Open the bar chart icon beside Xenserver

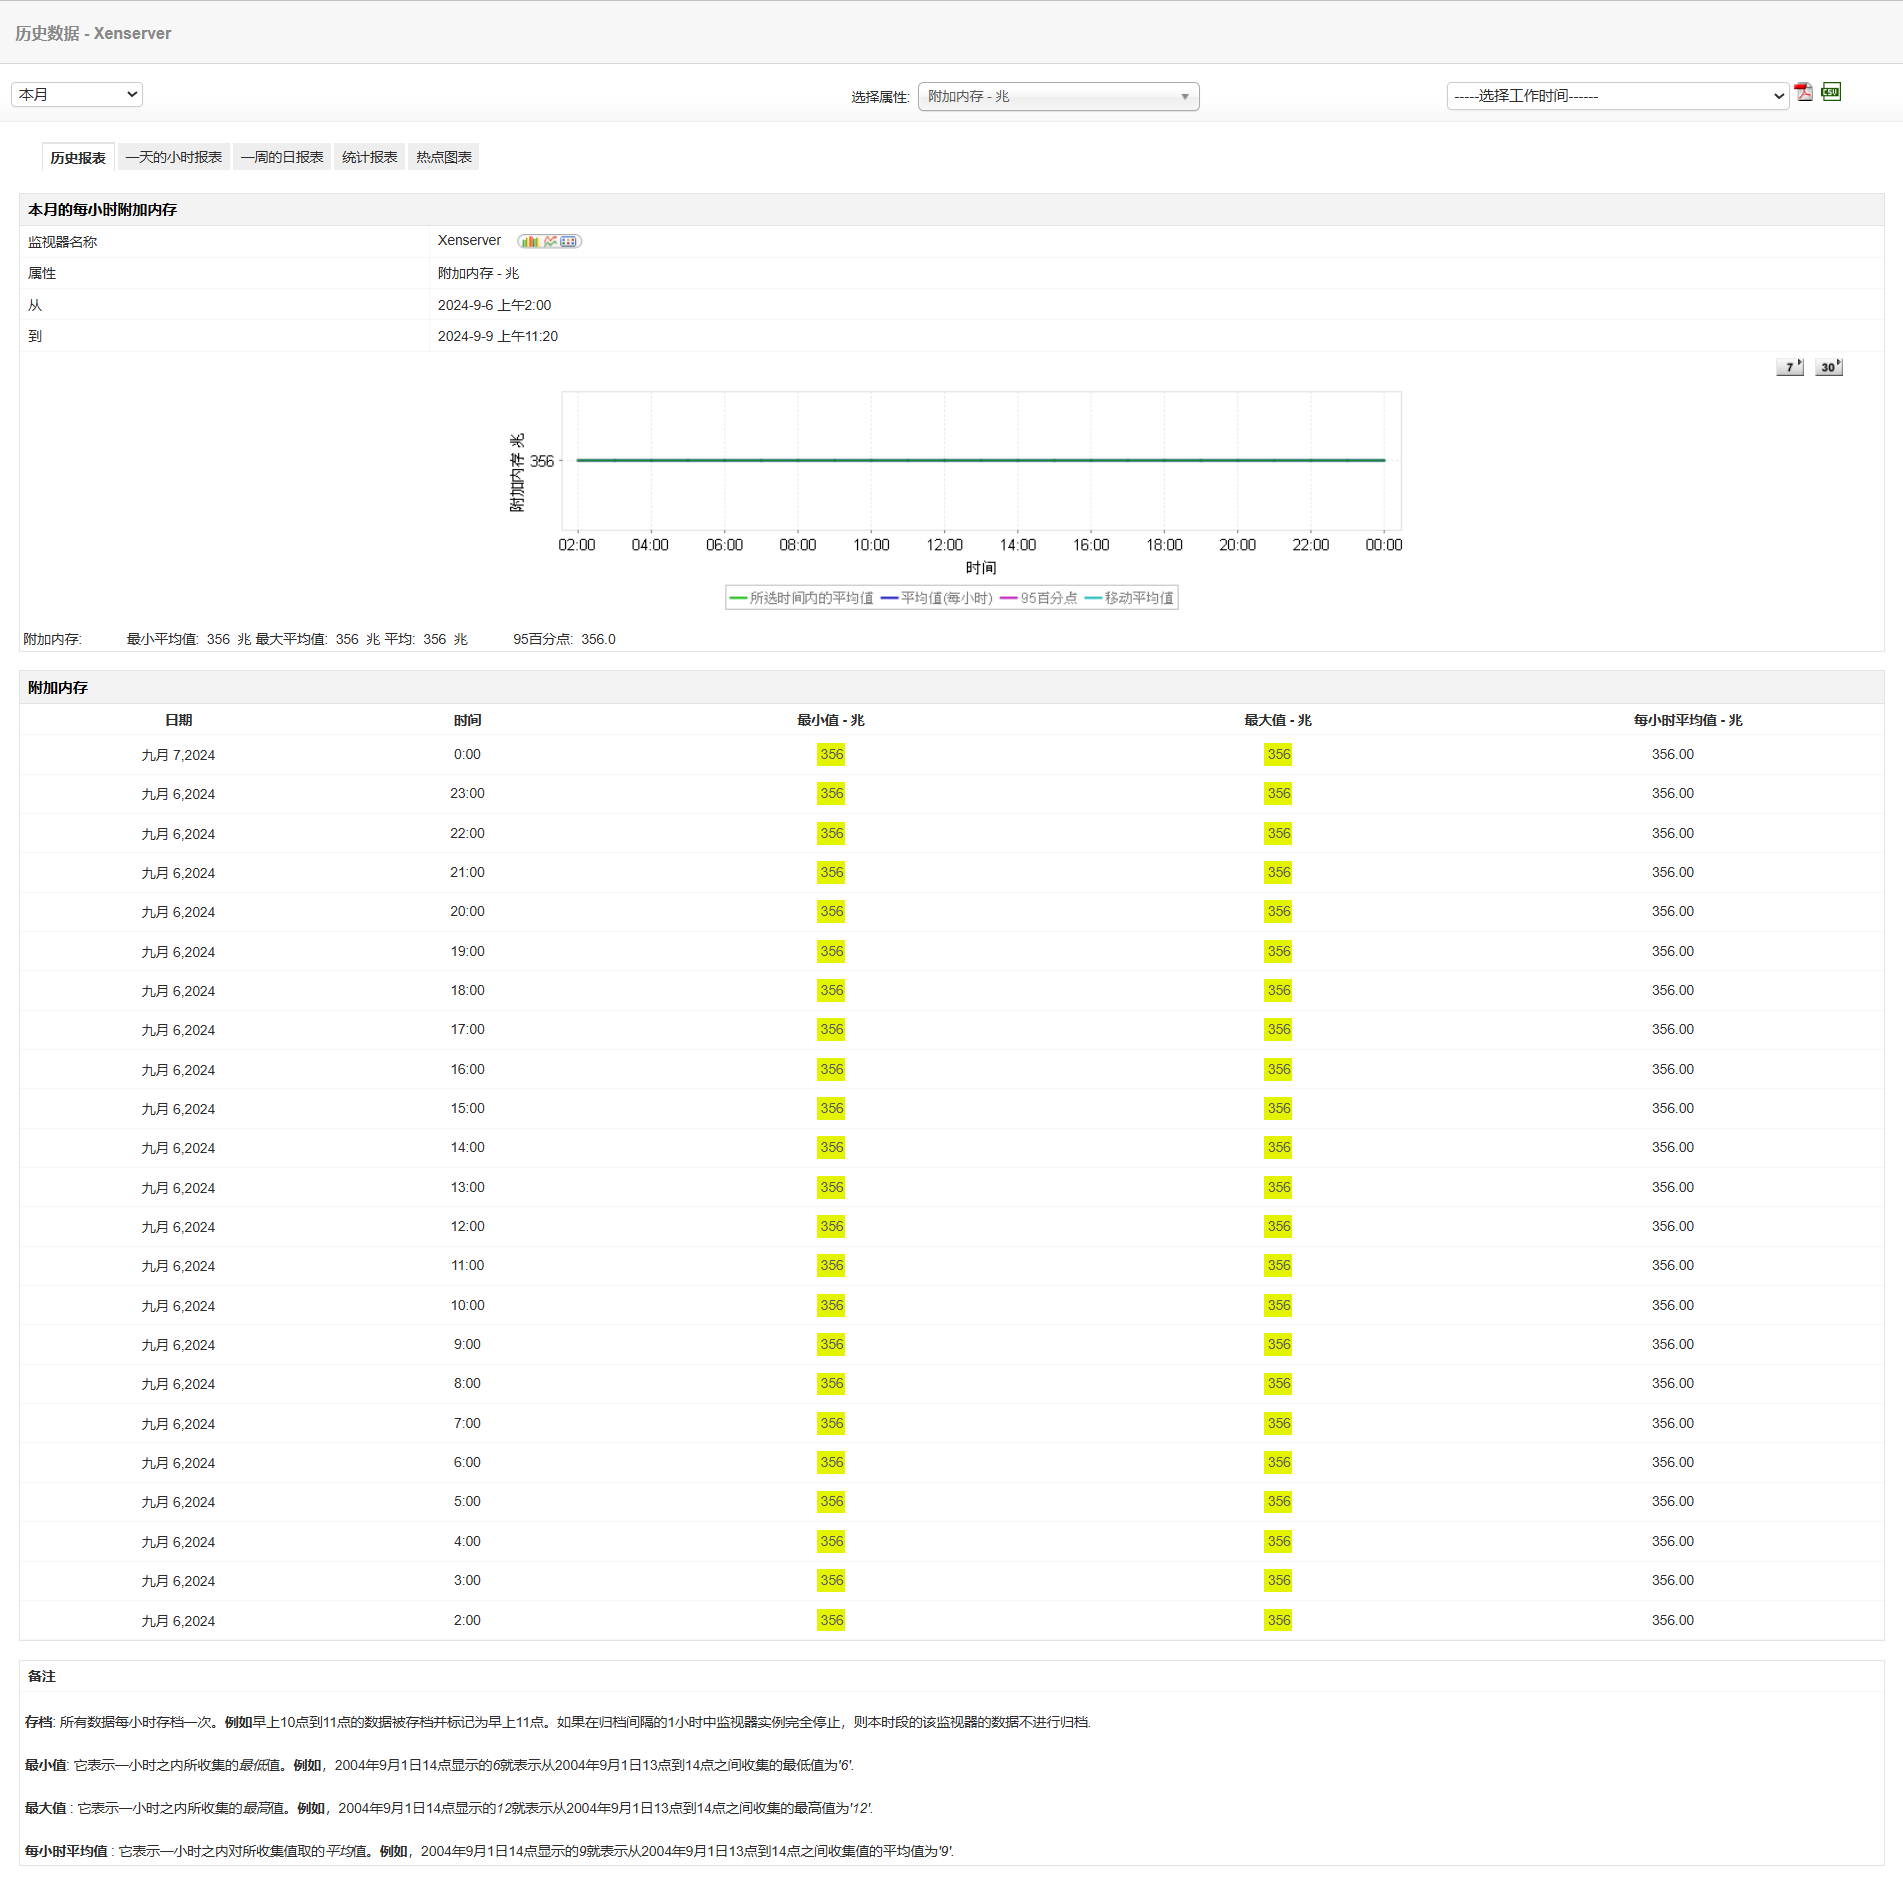529,241
